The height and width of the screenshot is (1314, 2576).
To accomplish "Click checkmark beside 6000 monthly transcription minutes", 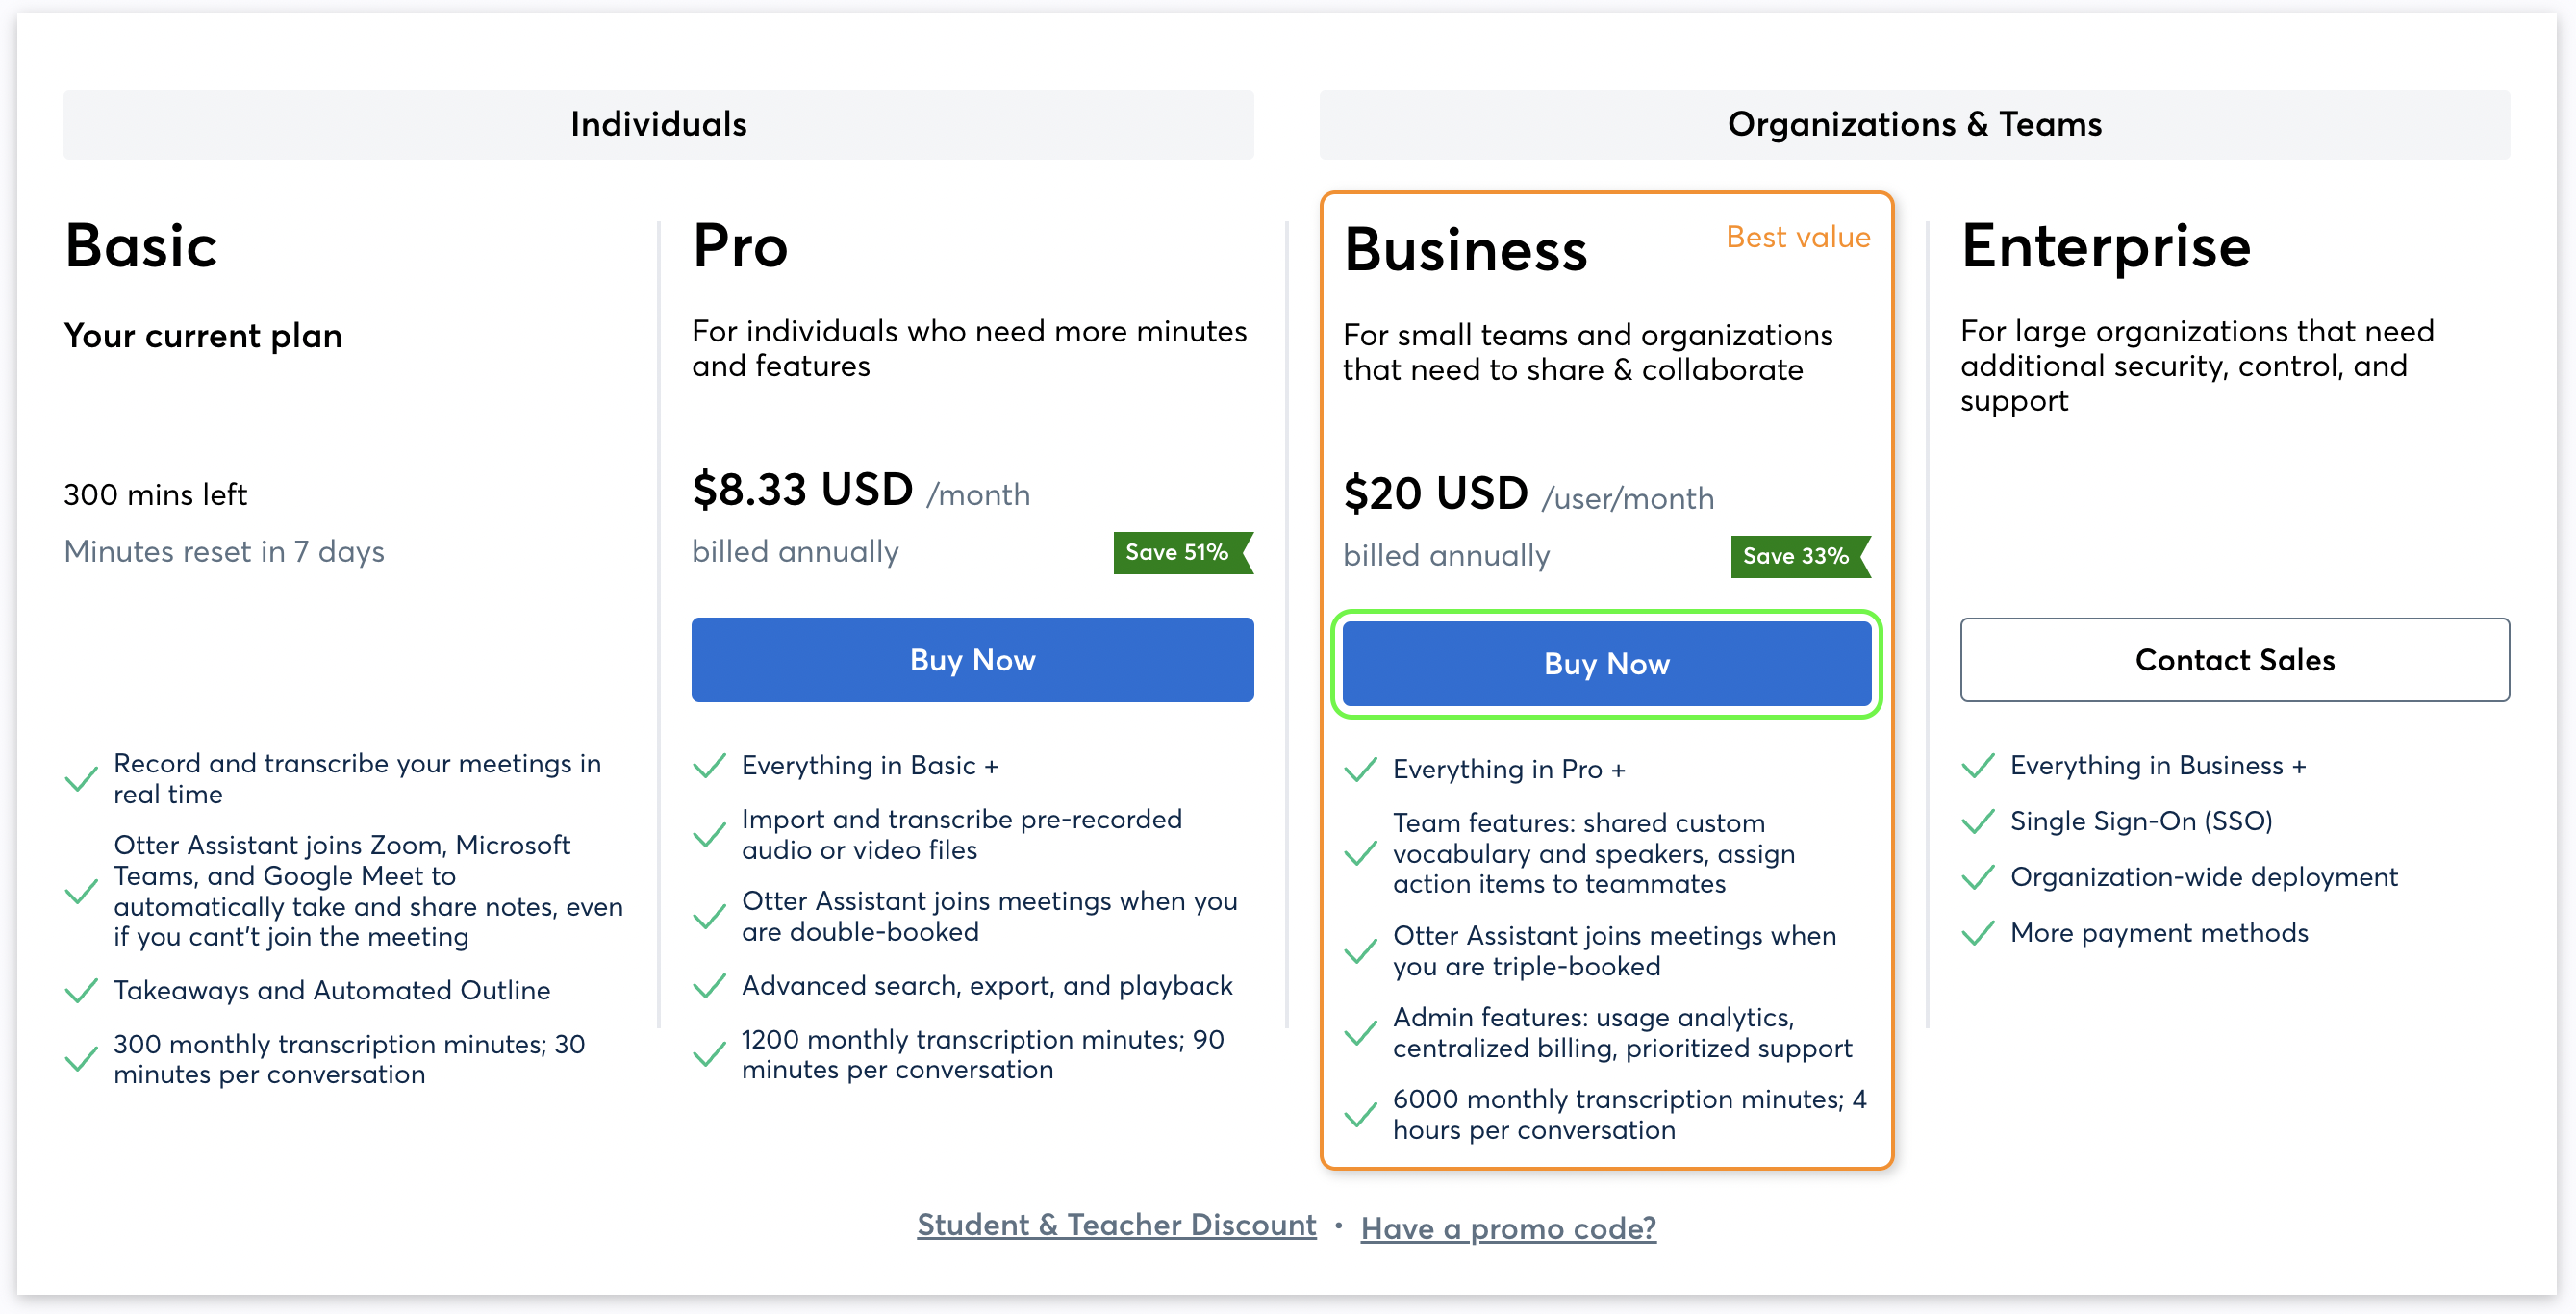I will point(1360,1115).
